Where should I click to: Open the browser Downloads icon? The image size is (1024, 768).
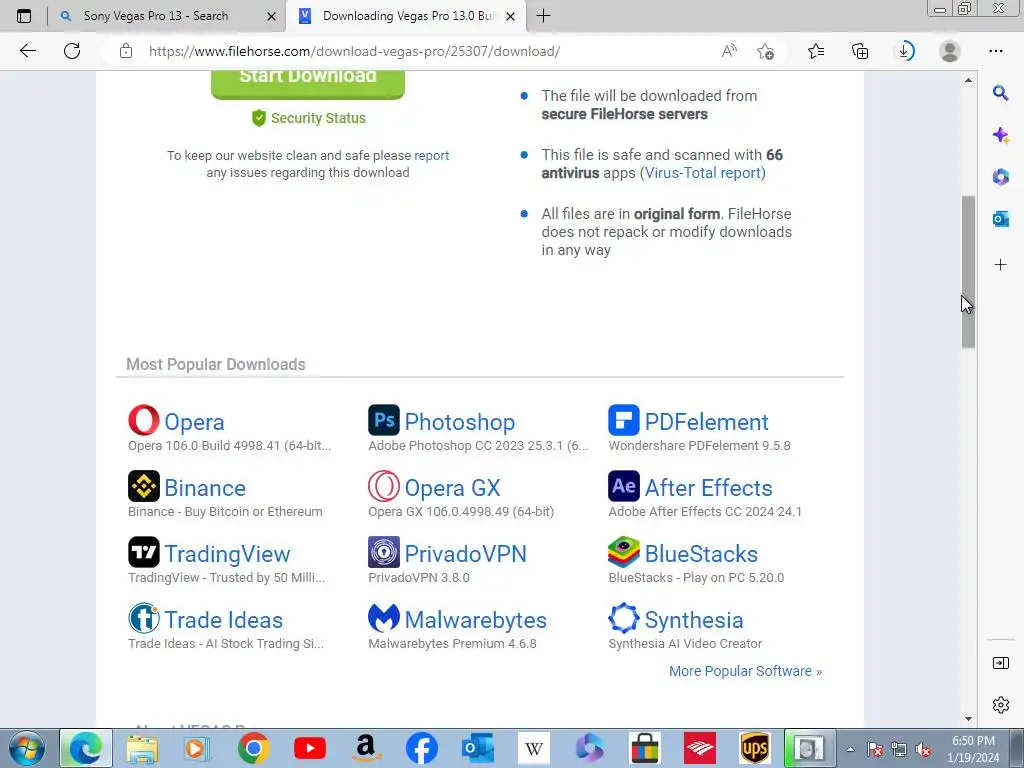(x=904, y=51)
